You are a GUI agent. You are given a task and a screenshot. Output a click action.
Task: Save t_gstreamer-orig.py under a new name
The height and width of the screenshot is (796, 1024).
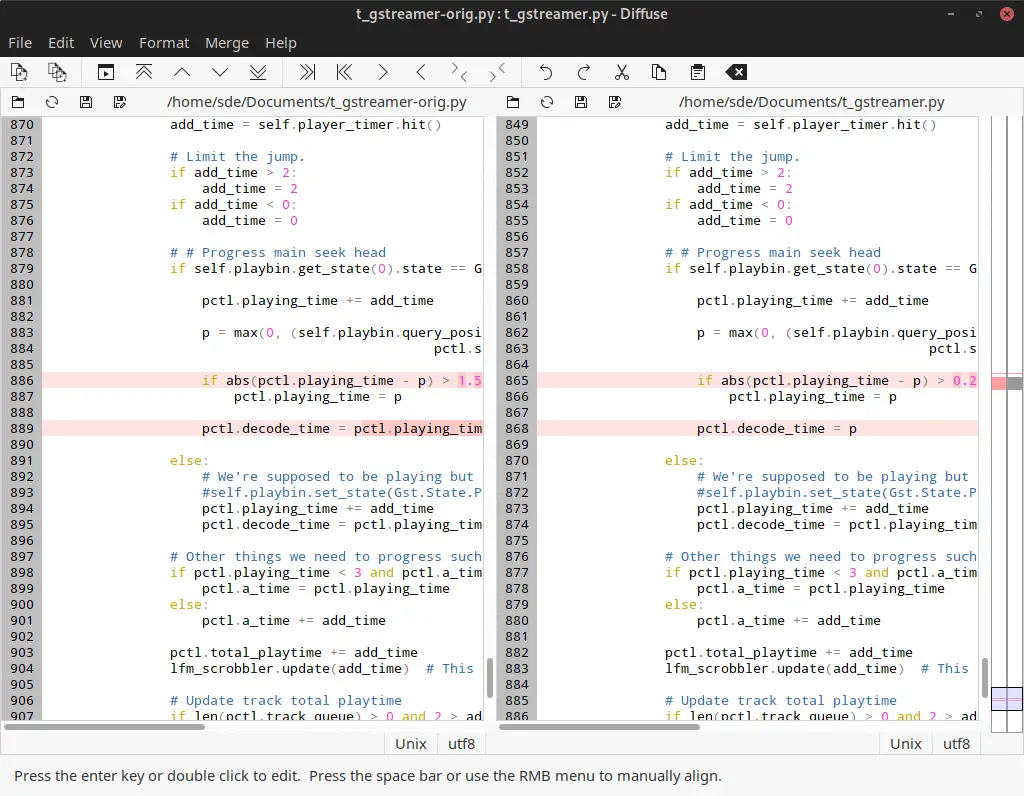(x=120, y=102)
